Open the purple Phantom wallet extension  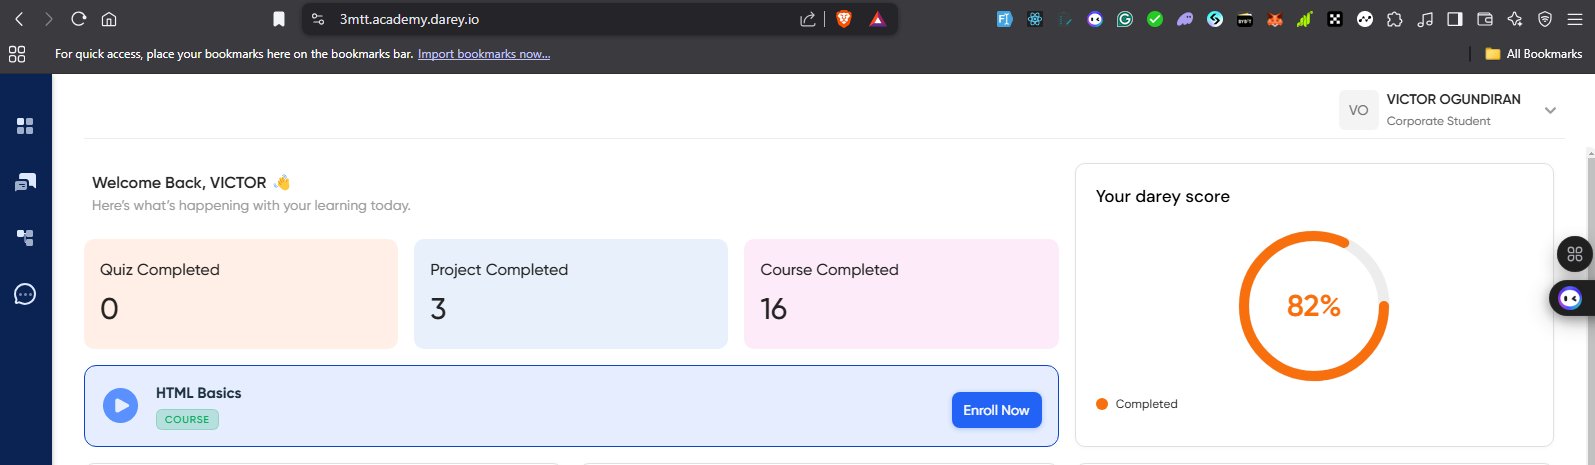(1185, 19)
